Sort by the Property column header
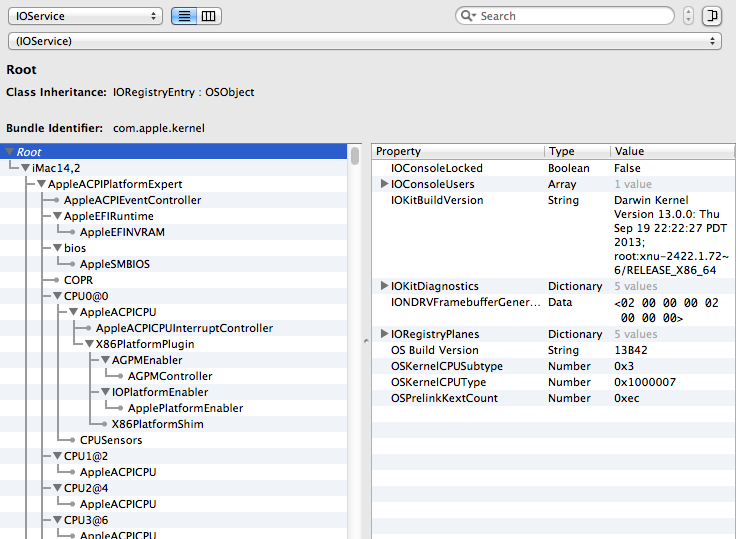 click(x=458, y=151)
